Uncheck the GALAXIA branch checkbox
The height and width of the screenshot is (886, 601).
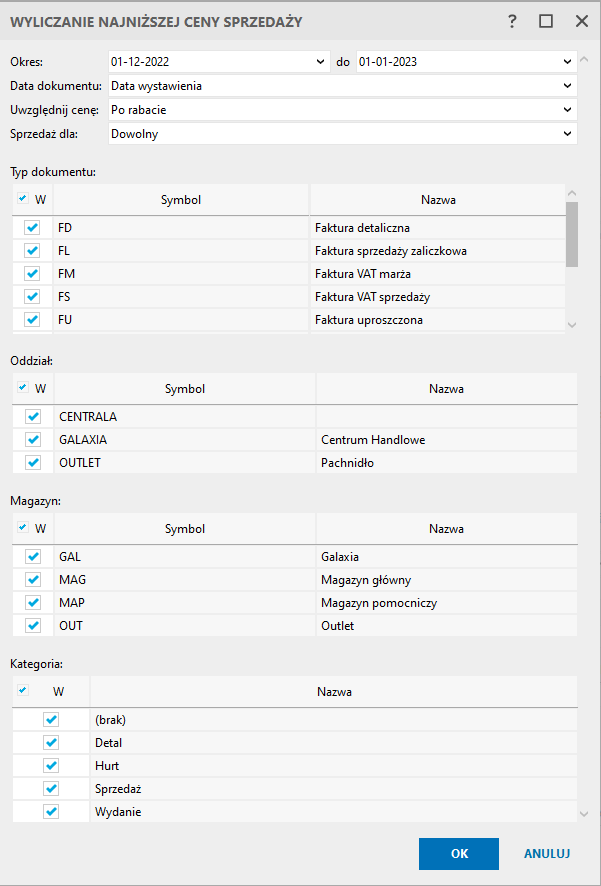33,440
